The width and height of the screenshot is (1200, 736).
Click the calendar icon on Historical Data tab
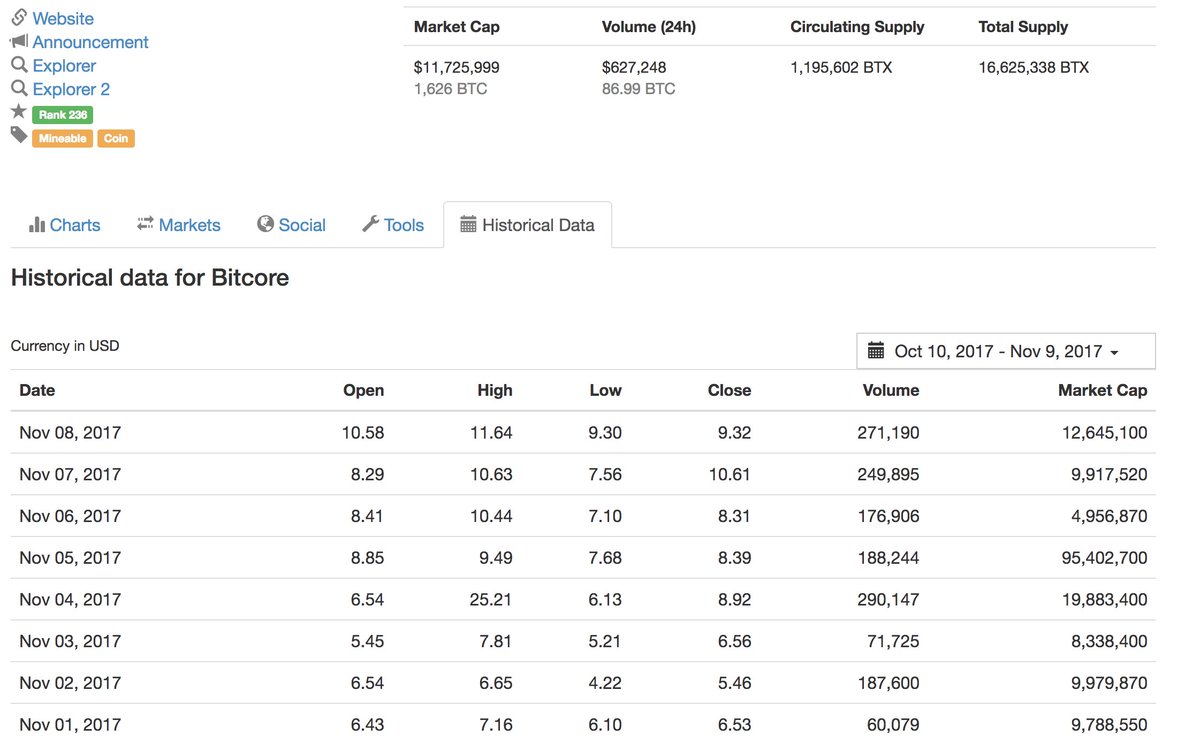point(468,225)
